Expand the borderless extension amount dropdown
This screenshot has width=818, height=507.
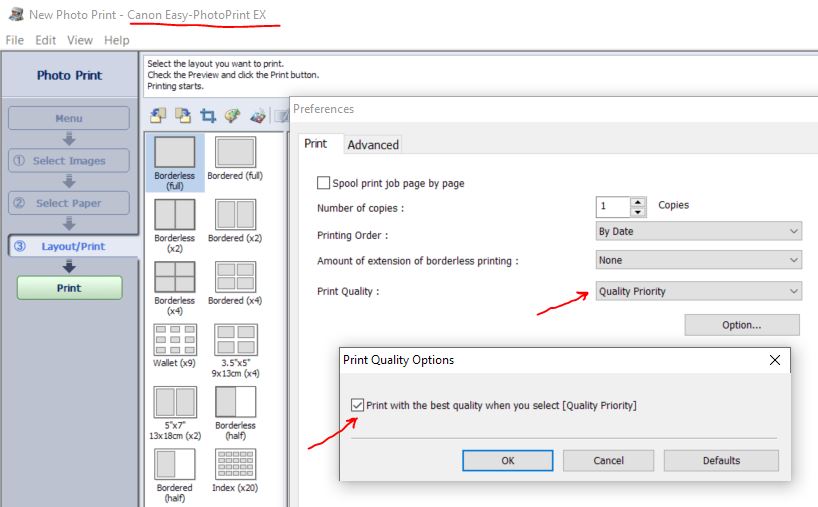[698, 260]
